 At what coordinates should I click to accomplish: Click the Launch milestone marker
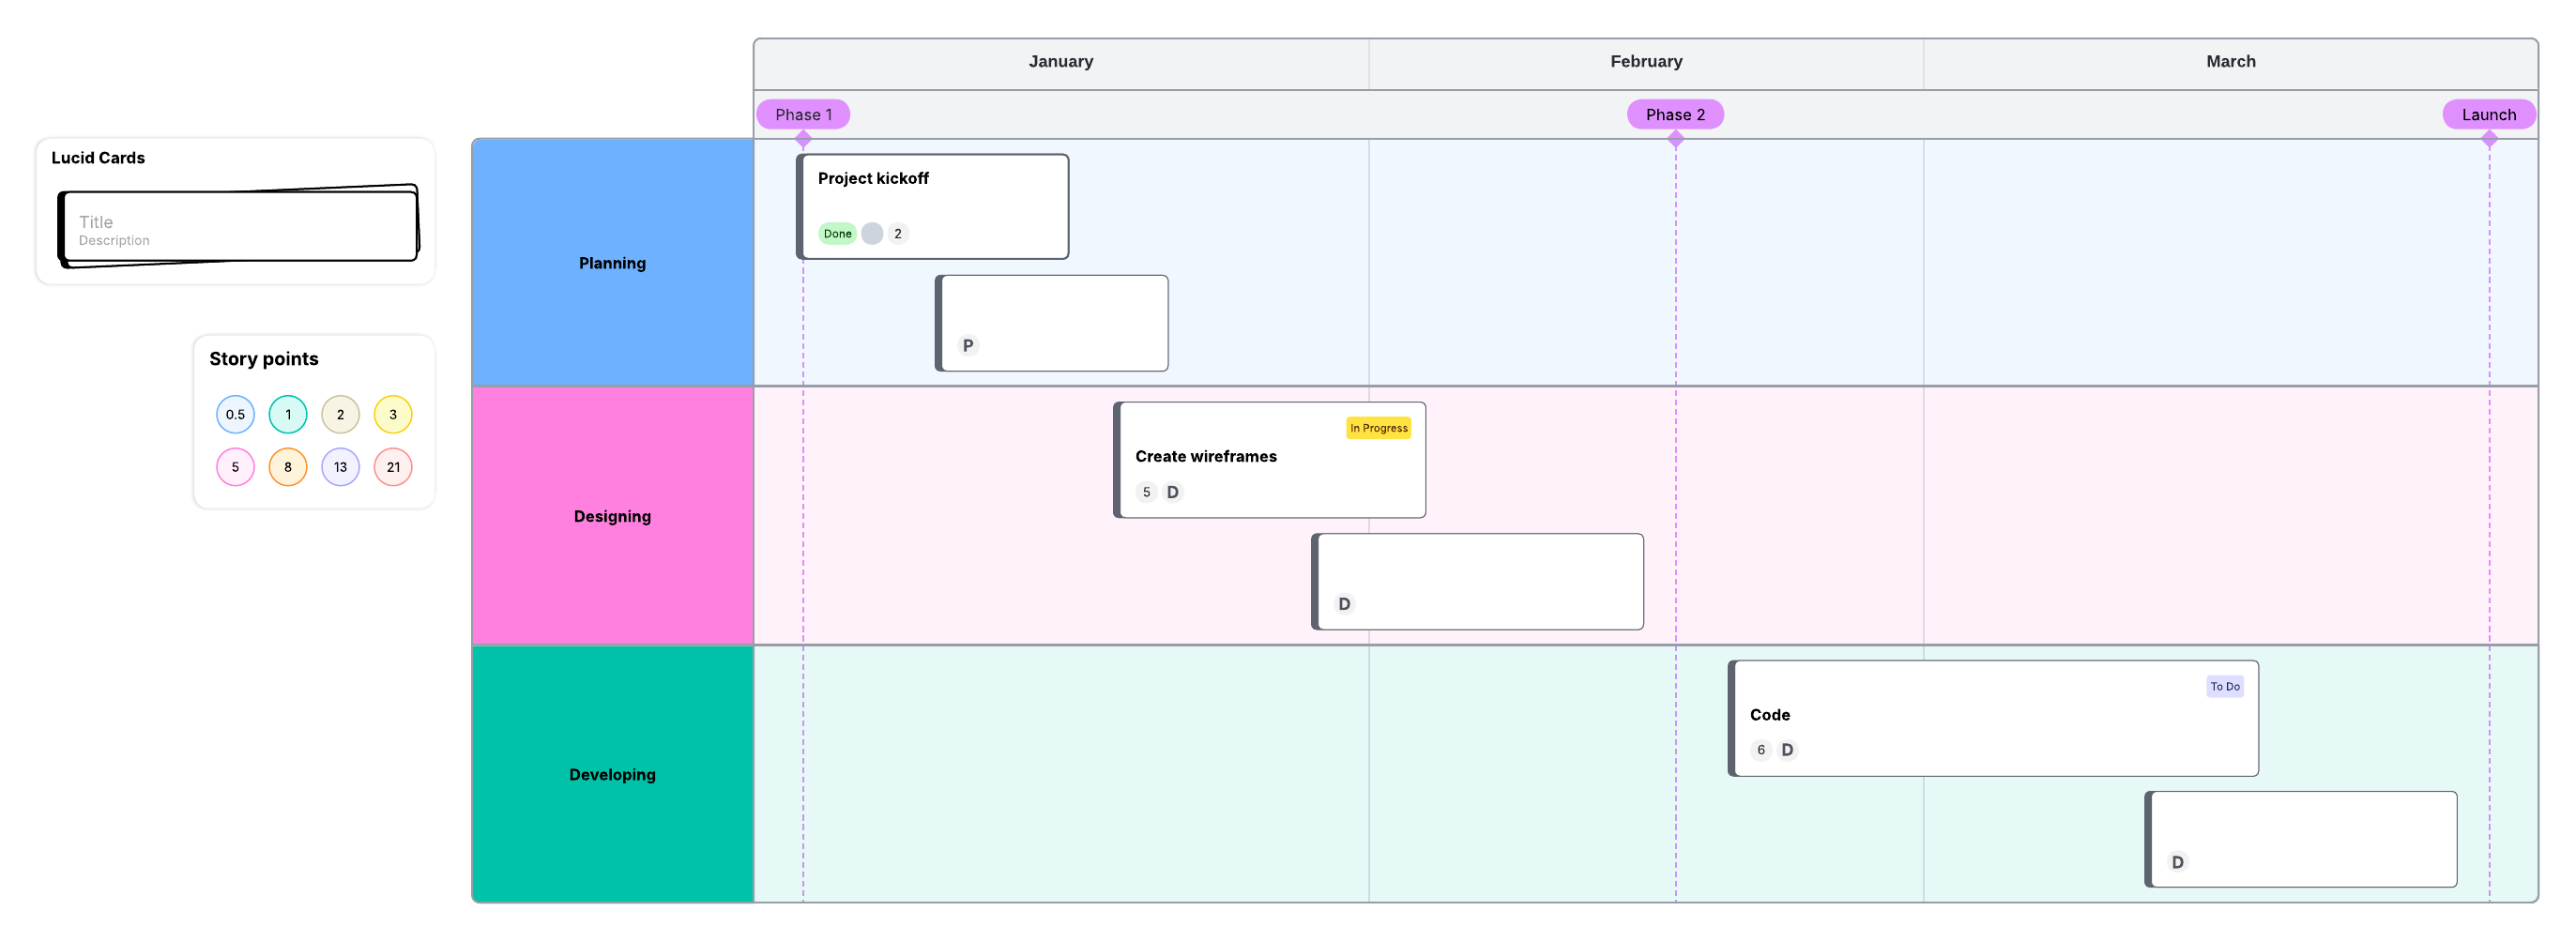tap(2487, 114)
